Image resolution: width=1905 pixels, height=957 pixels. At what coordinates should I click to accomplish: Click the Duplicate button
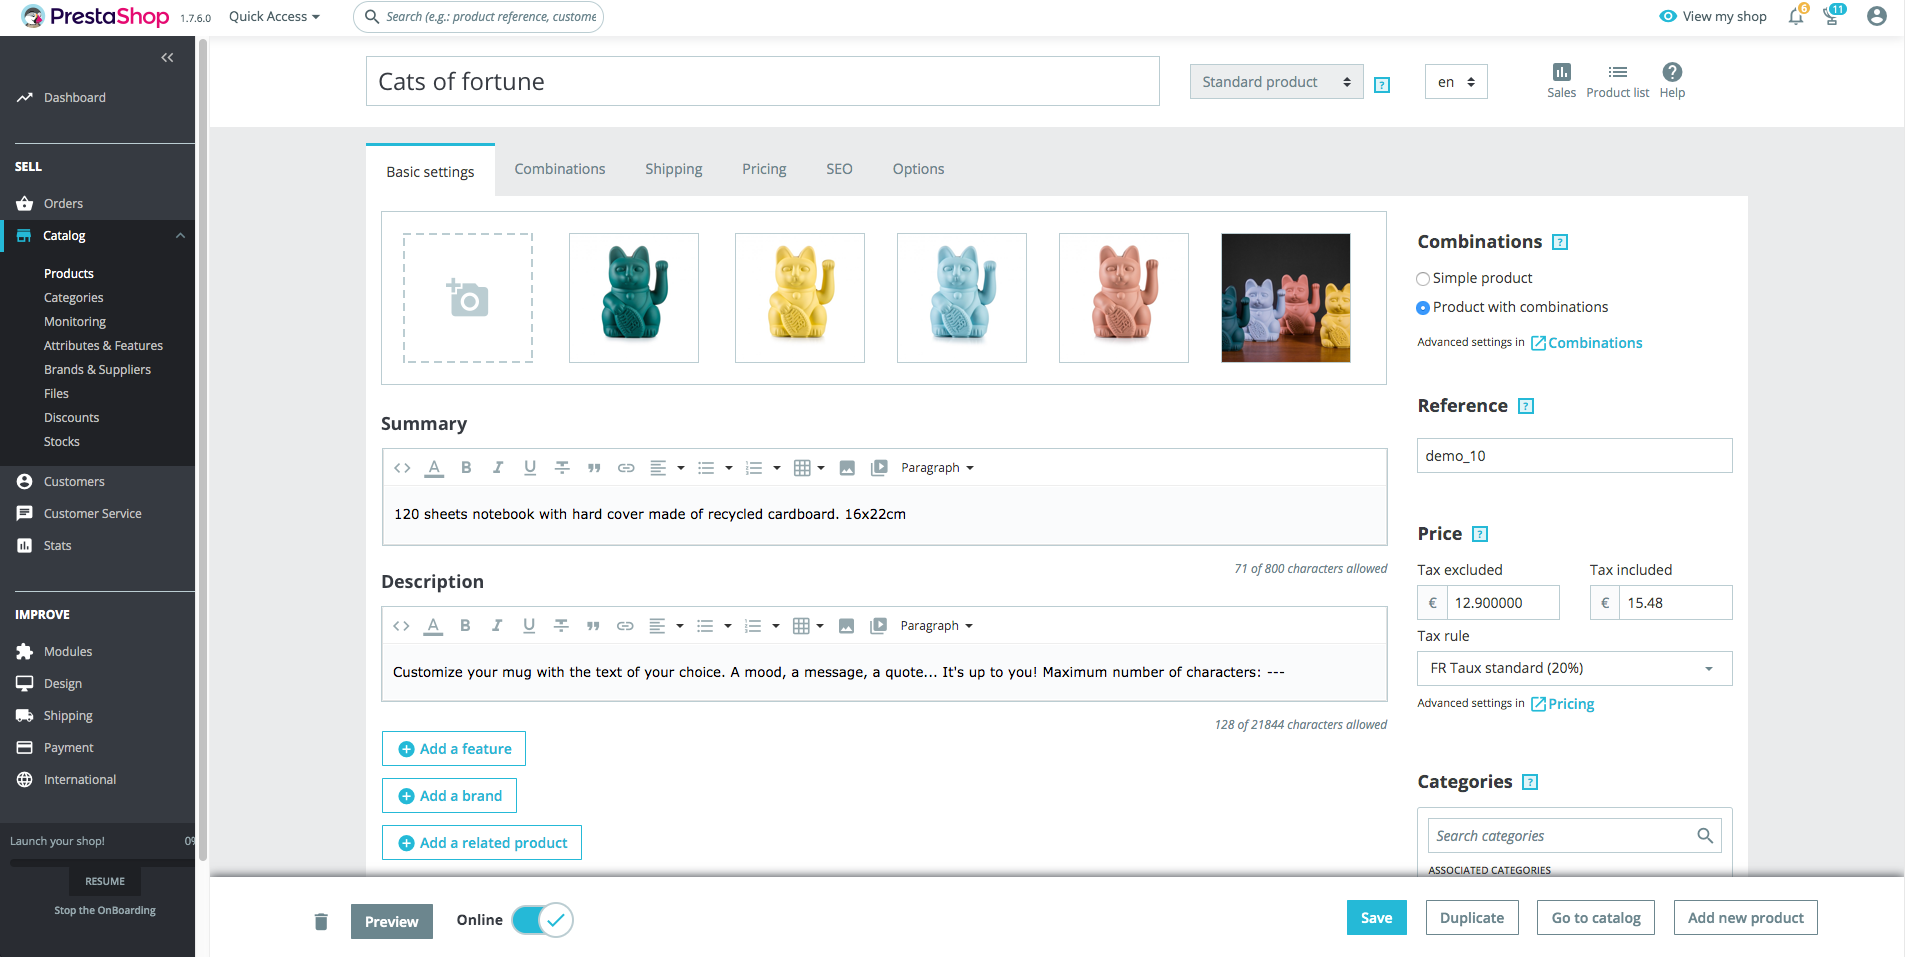coord(1472,918)
